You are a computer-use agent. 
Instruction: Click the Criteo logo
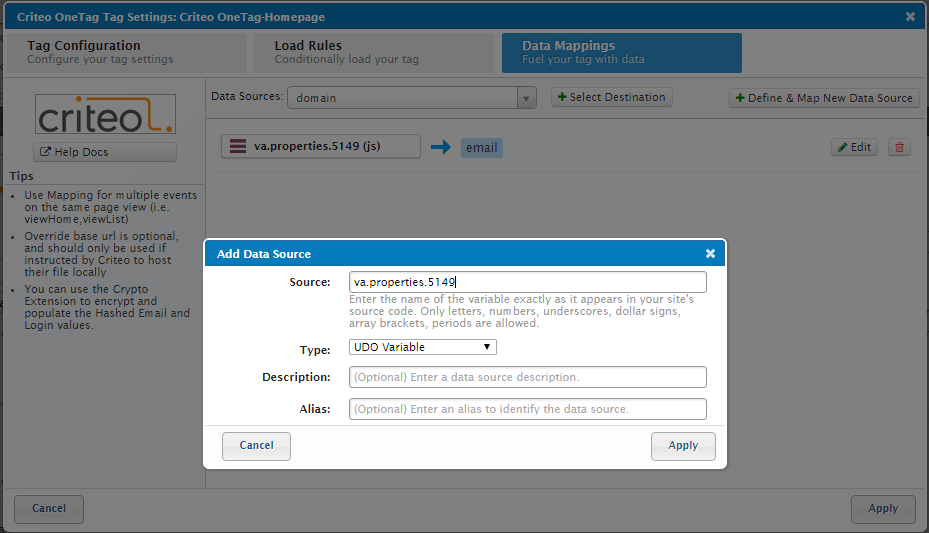[x=105, y=114]
